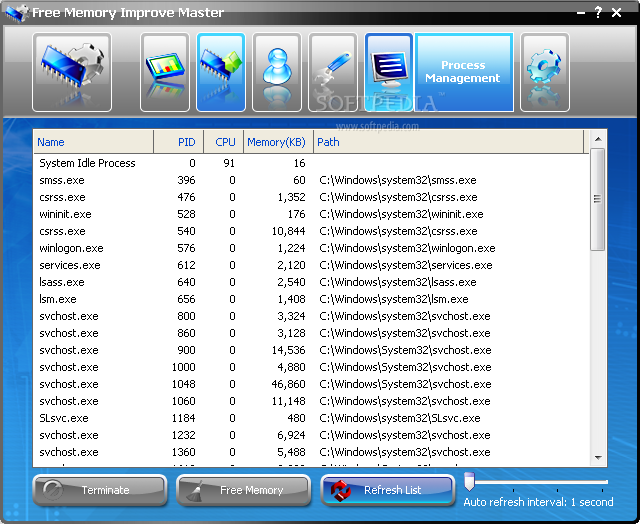Sort the list by Name column
This screenshot has width=641, height=524.
[x=94, y=142]
